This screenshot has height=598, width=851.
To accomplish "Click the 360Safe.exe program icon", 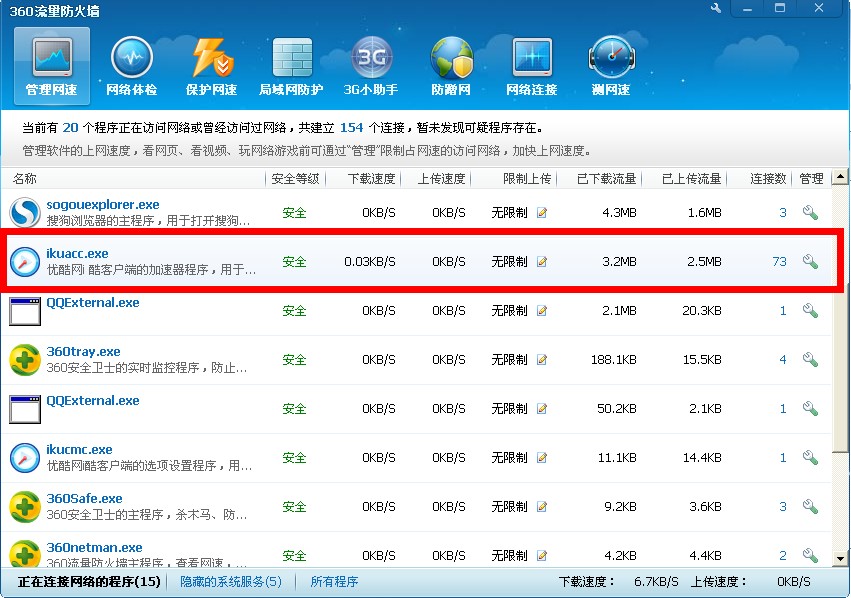I will click(x=24, y=506).
